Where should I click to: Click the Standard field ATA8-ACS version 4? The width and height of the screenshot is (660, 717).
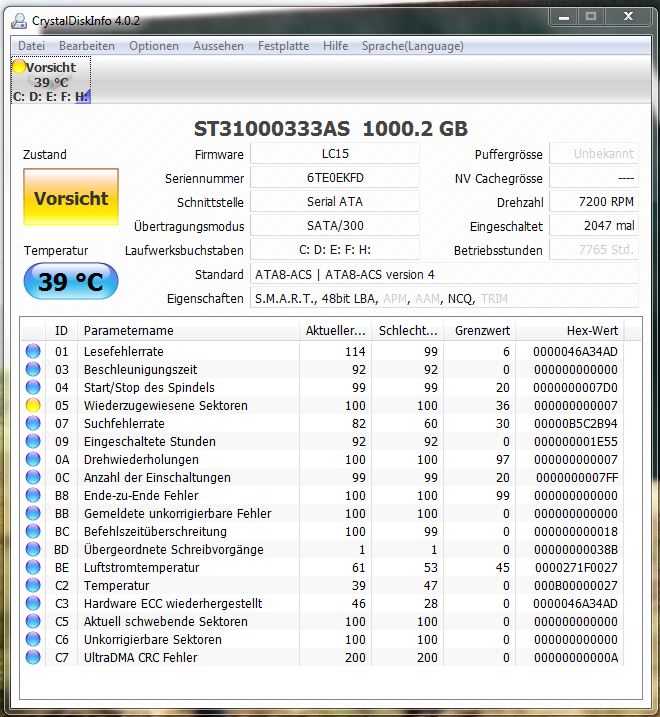coord(444,274)
